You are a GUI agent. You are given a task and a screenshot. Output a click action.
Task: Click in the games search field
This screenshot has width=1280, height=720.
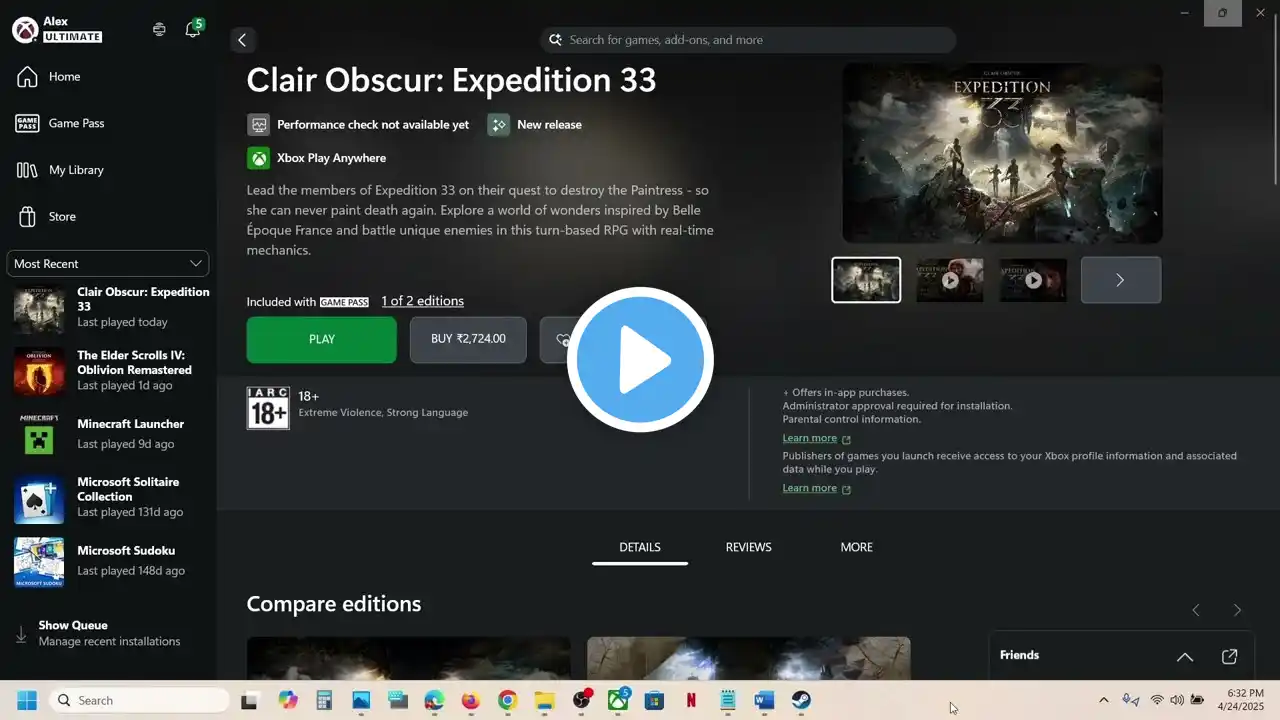point(748,40)
